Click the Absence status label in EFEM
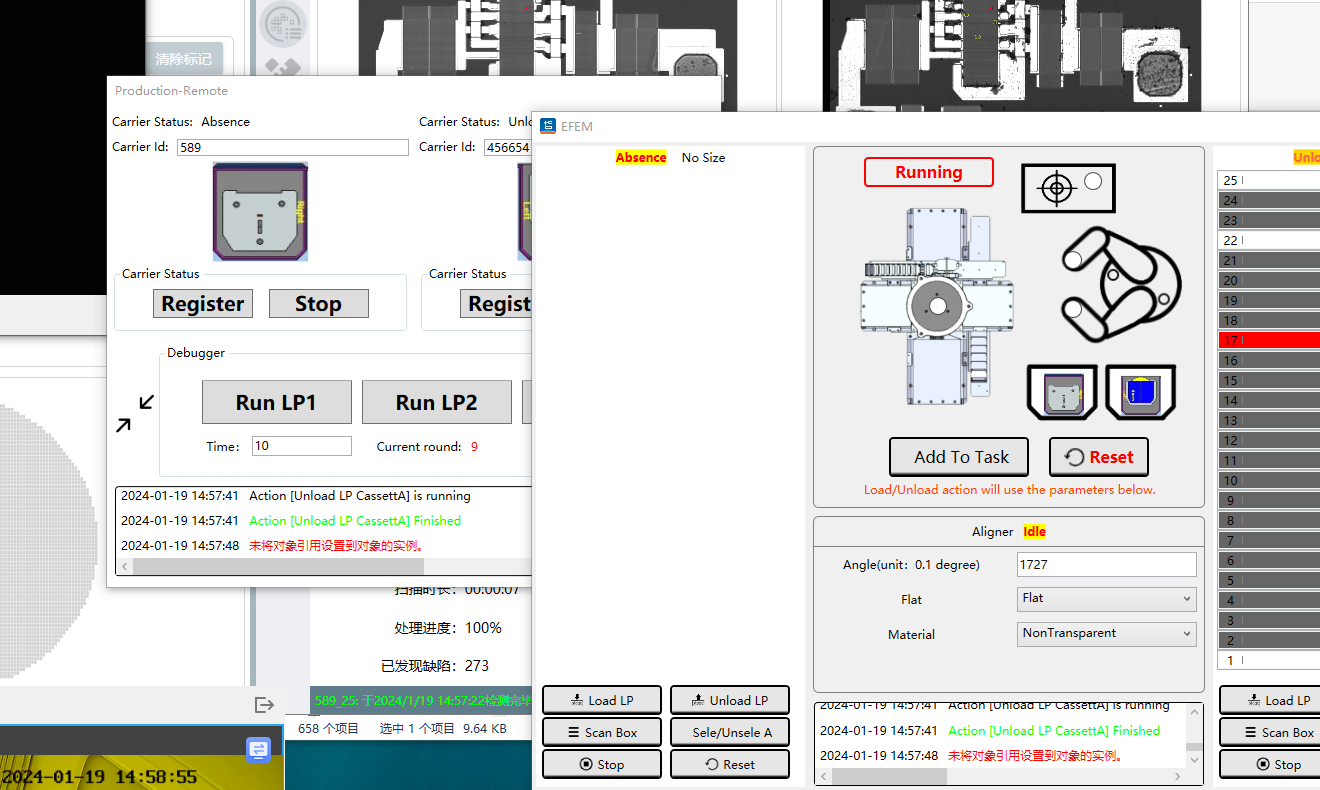This screenshot has height=790, width=1320. pyautogui.click(x=641, y=158)
